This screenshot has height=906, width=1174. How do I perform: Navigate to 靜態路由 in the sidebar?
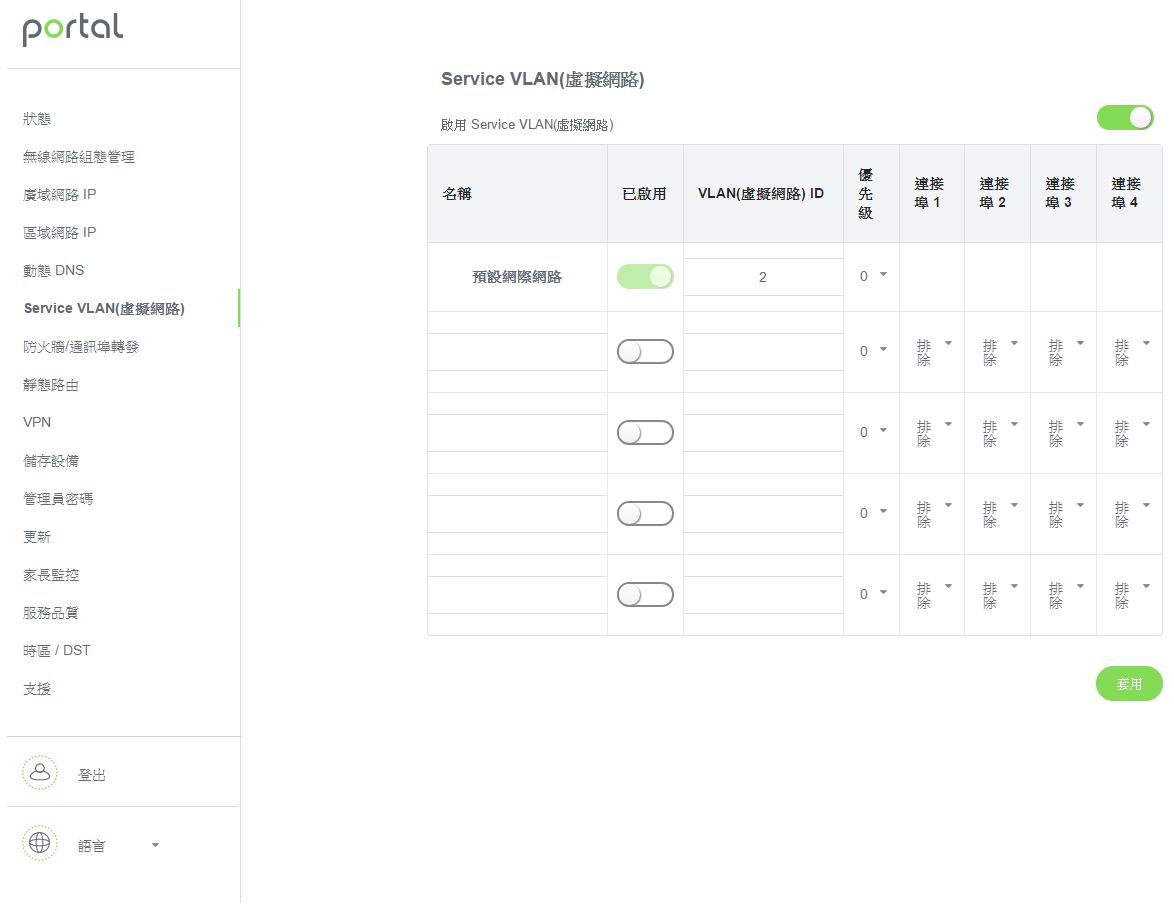50,385
